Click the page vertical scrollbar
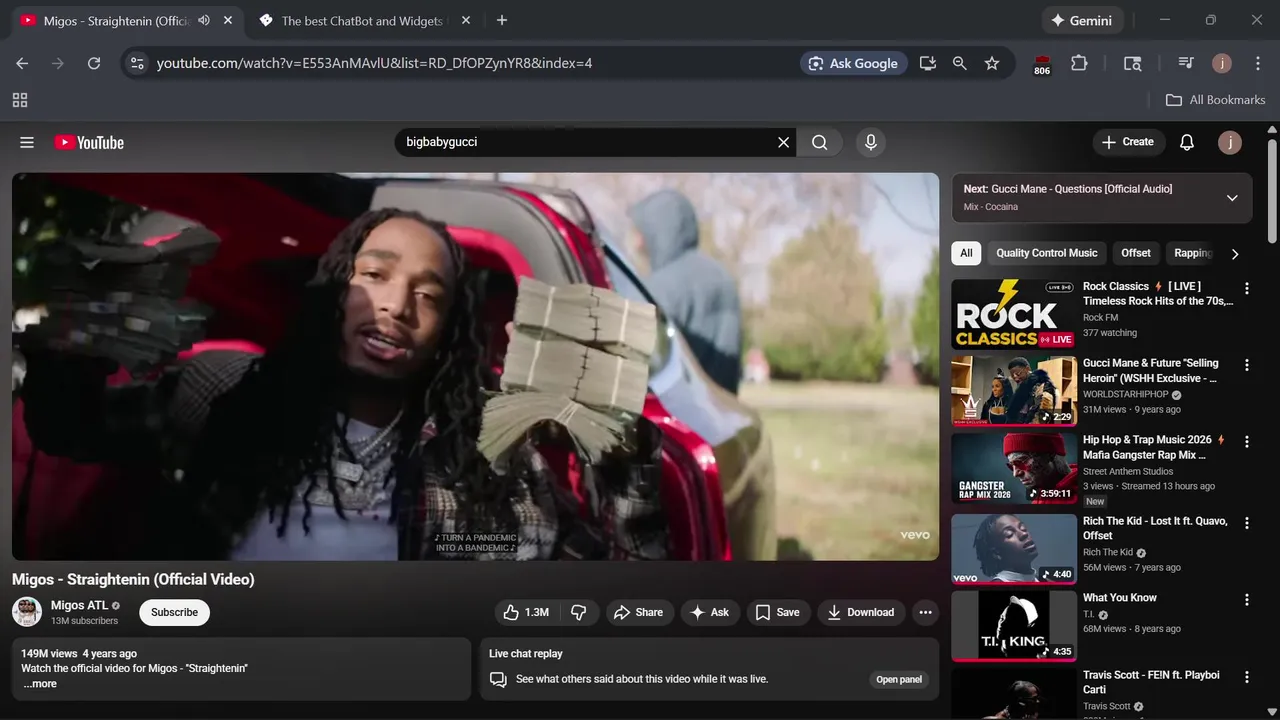The image size is (1280, 720). click(x=1272, y=190)
